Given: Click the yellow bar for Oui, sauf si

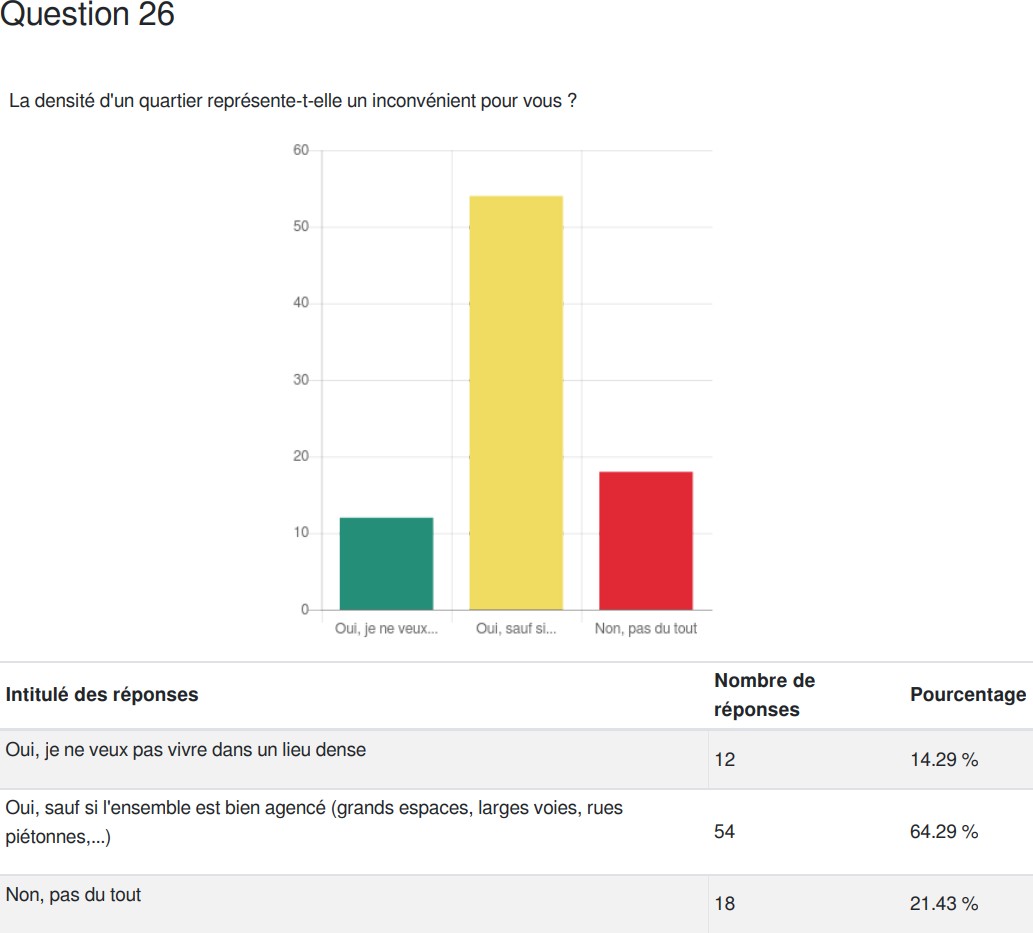Looking at the screenshot, I should 516,403.
